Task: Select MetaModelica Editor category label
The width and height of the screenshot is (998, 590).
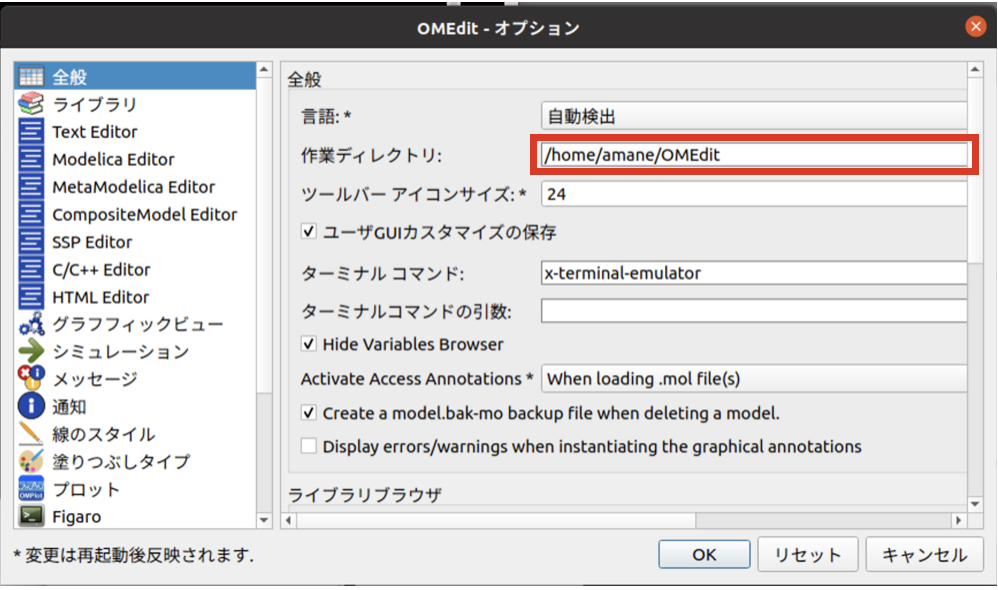Action: point(134,187)
